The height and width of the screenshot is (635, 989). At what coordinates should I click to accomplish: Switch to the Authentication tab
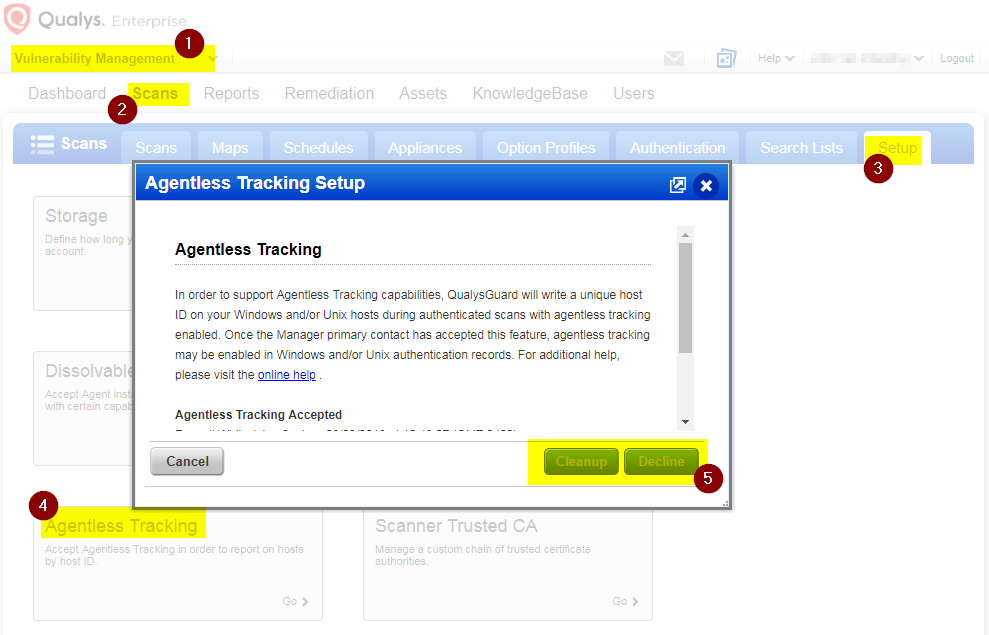pyautogui.click(x=677, y=148)
